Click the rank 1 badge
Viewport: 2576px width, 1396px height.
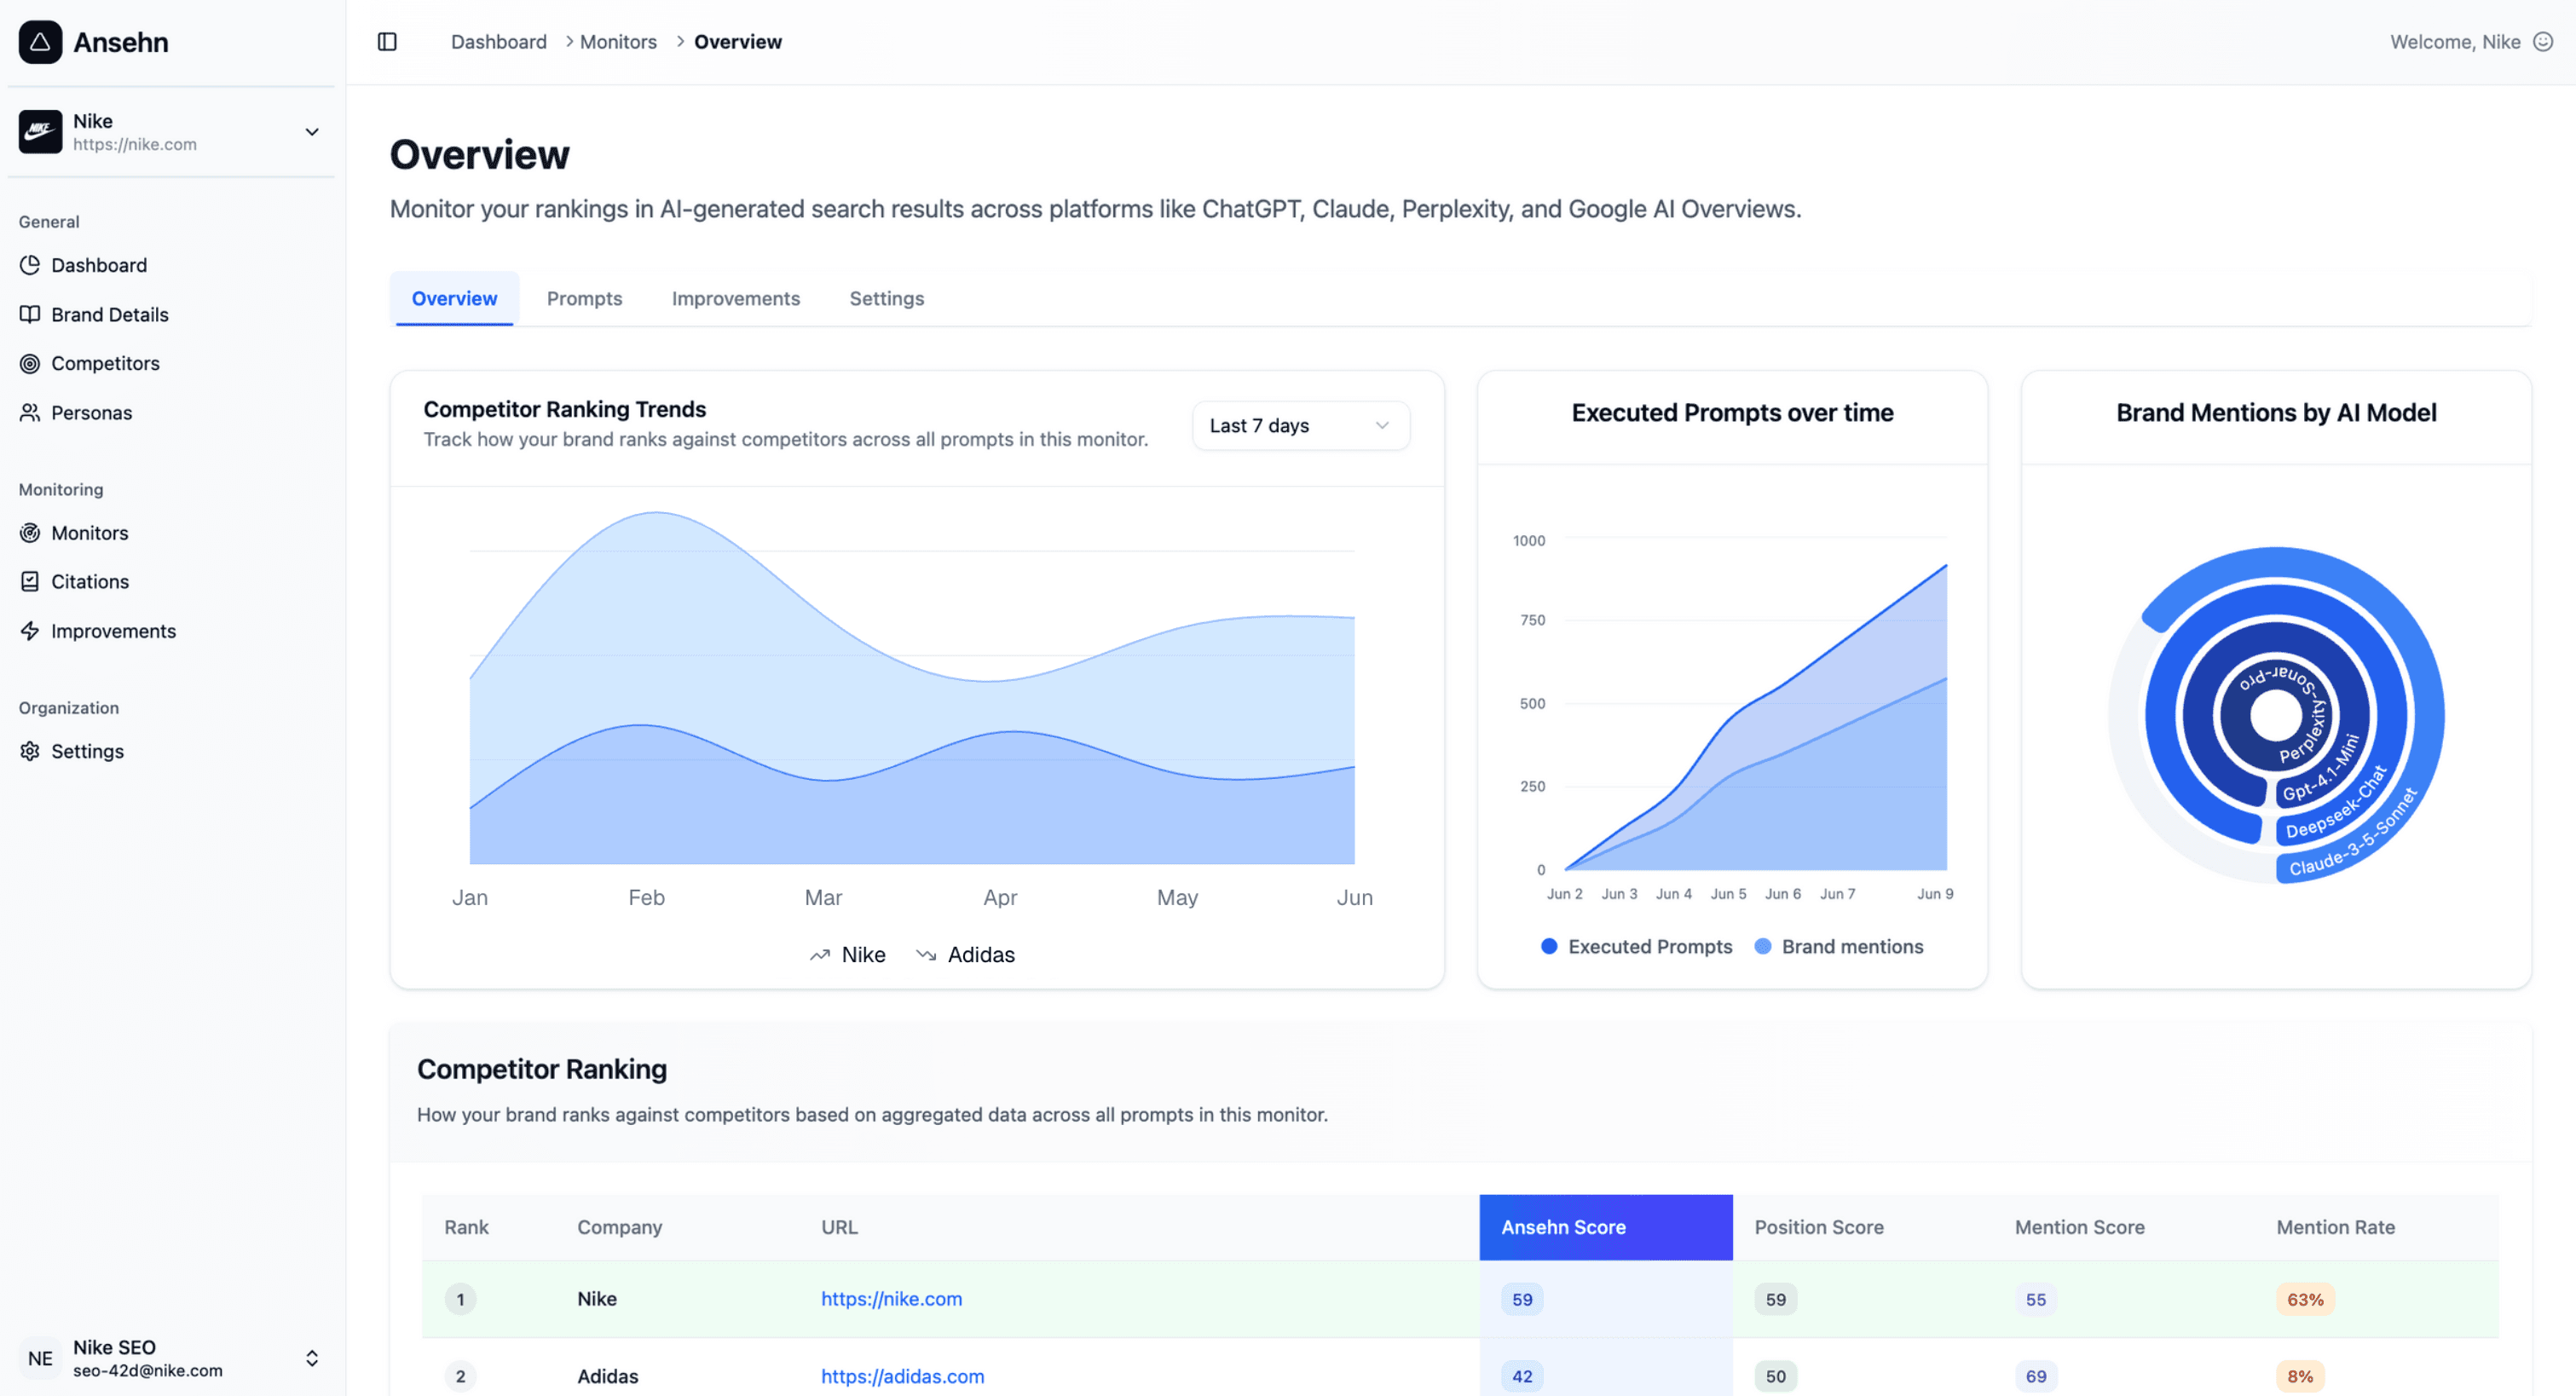460,1299
